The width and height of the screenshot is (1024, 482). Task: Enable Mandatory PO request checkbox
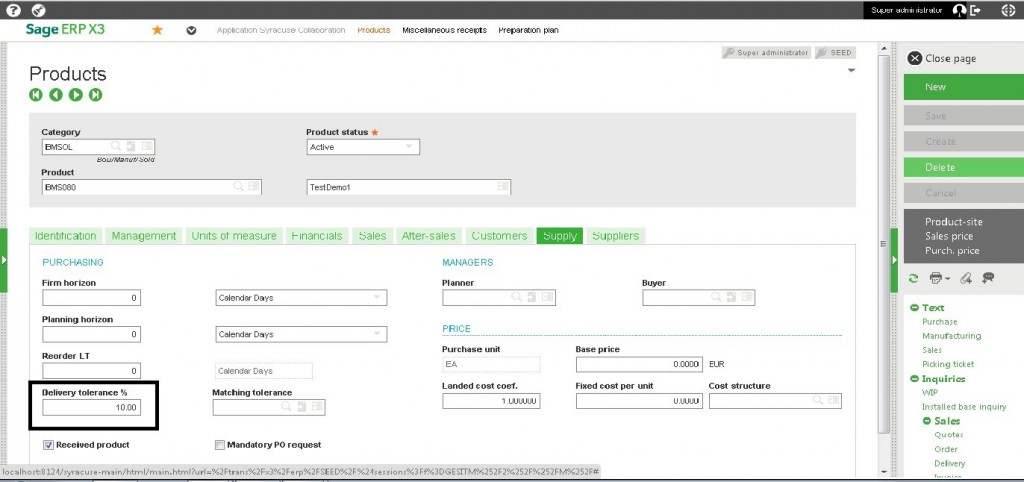tap(220, 444)
